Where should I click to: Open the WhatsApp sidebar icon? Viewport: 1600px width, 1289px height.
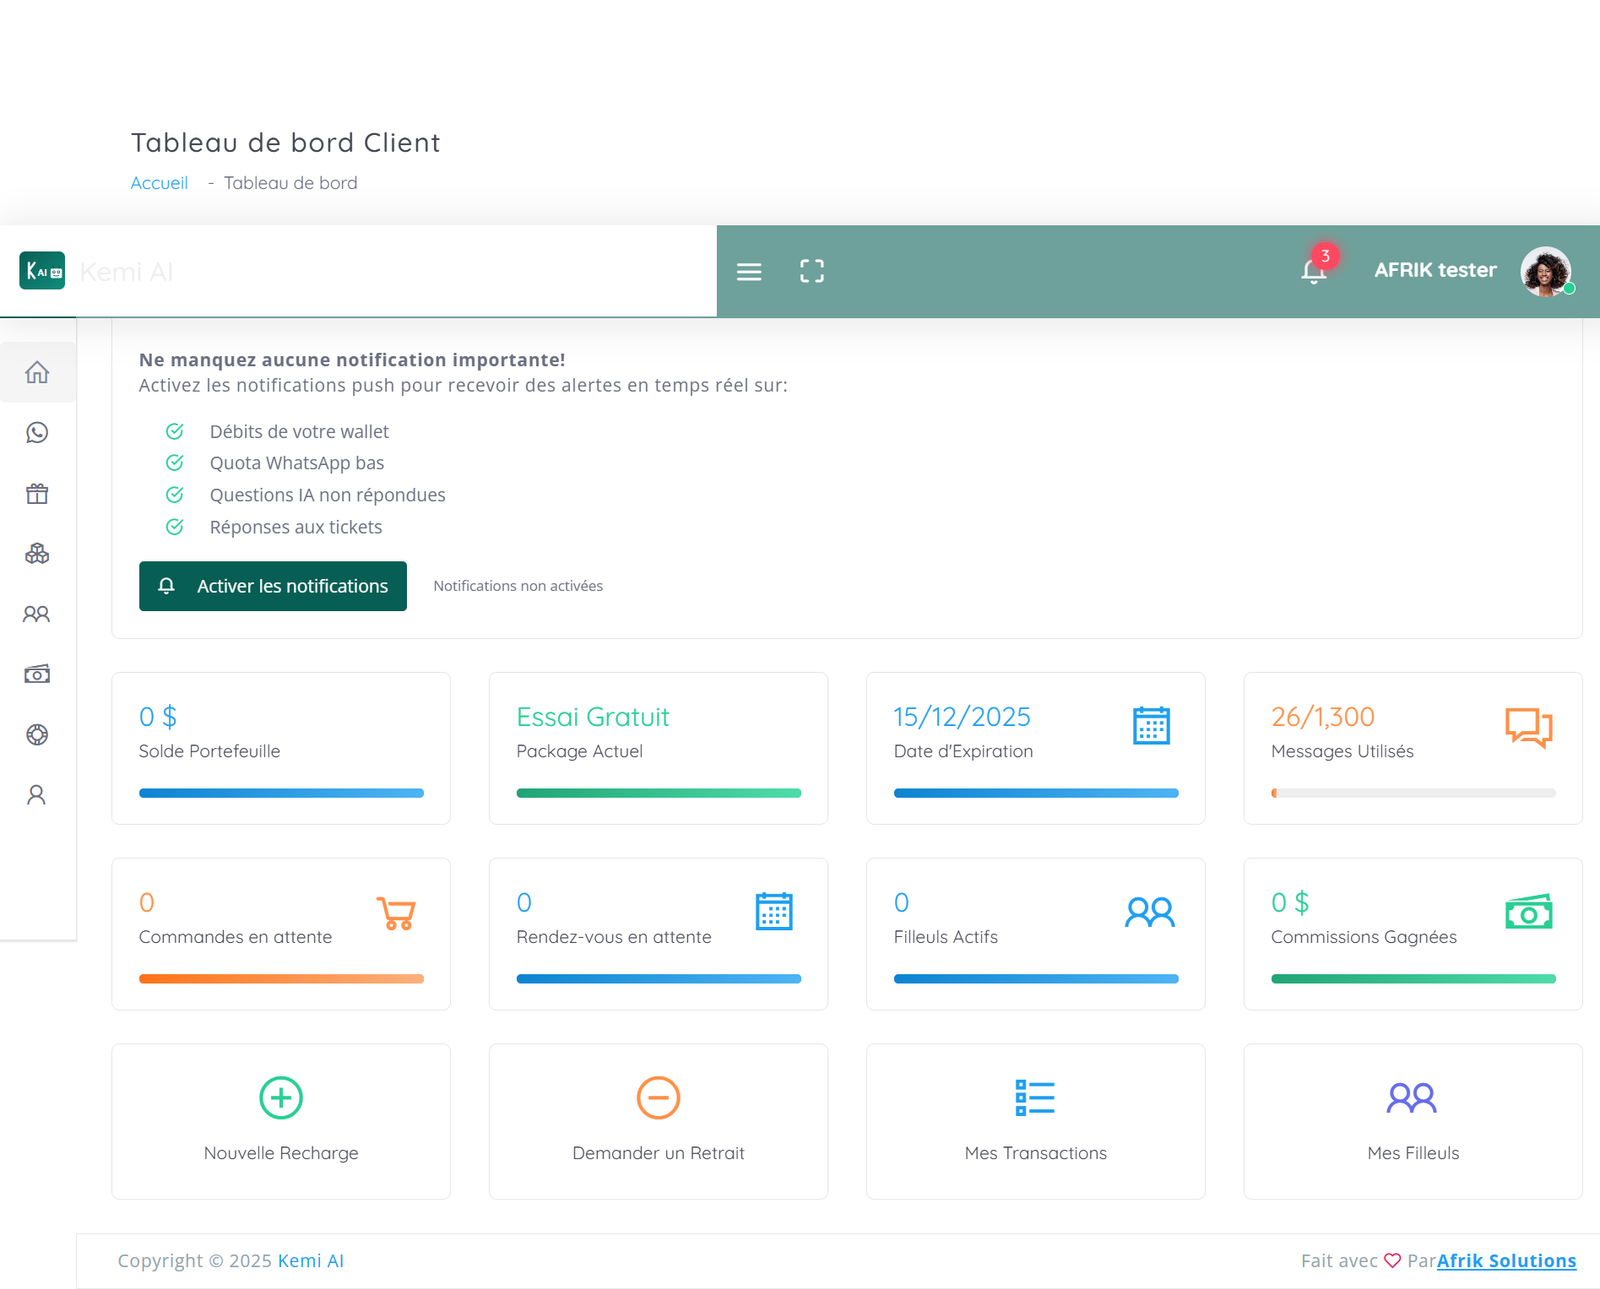point(37,432)
